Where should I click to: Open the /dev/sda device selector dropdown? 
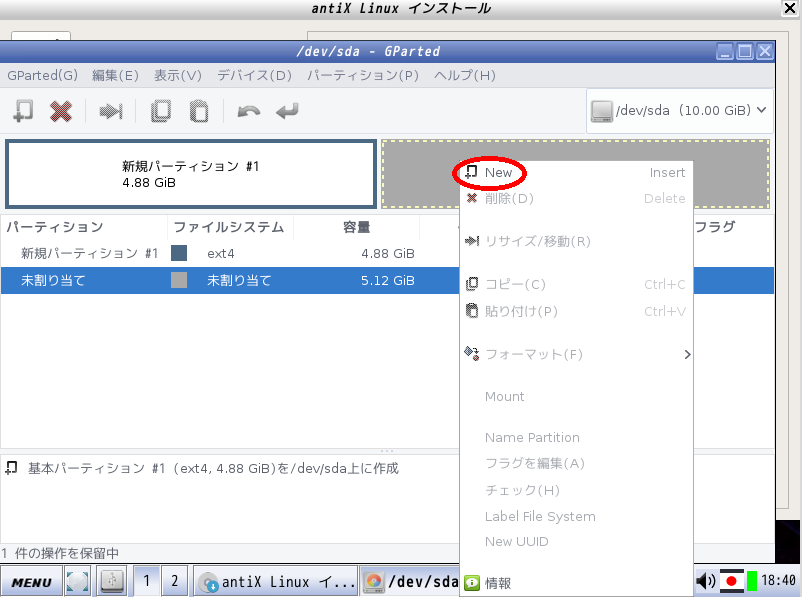(679, 110)
